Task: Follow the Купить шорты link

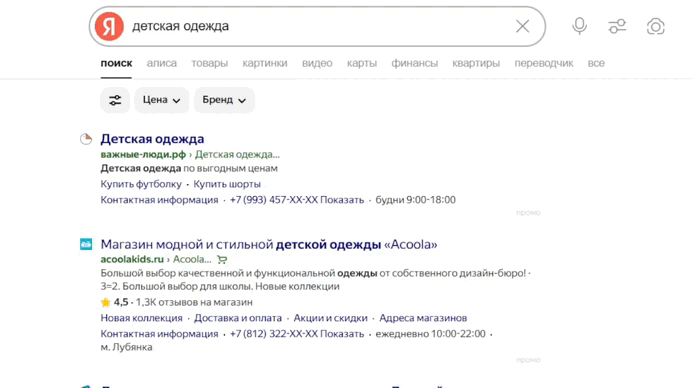Action: click(227, 184)
